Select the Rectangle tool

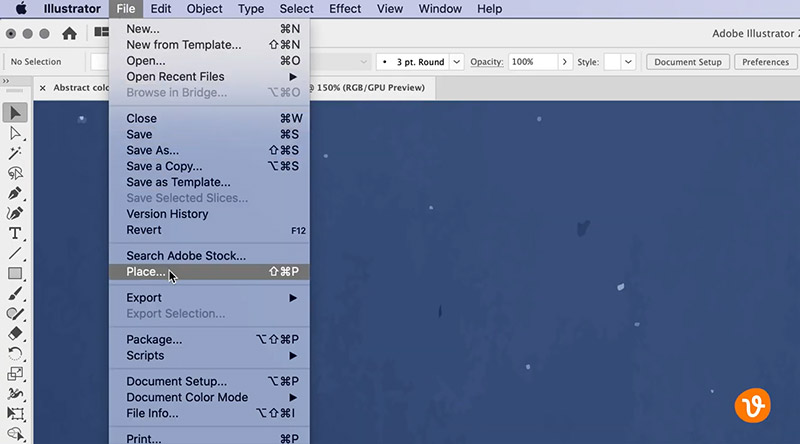click(15, 274)
